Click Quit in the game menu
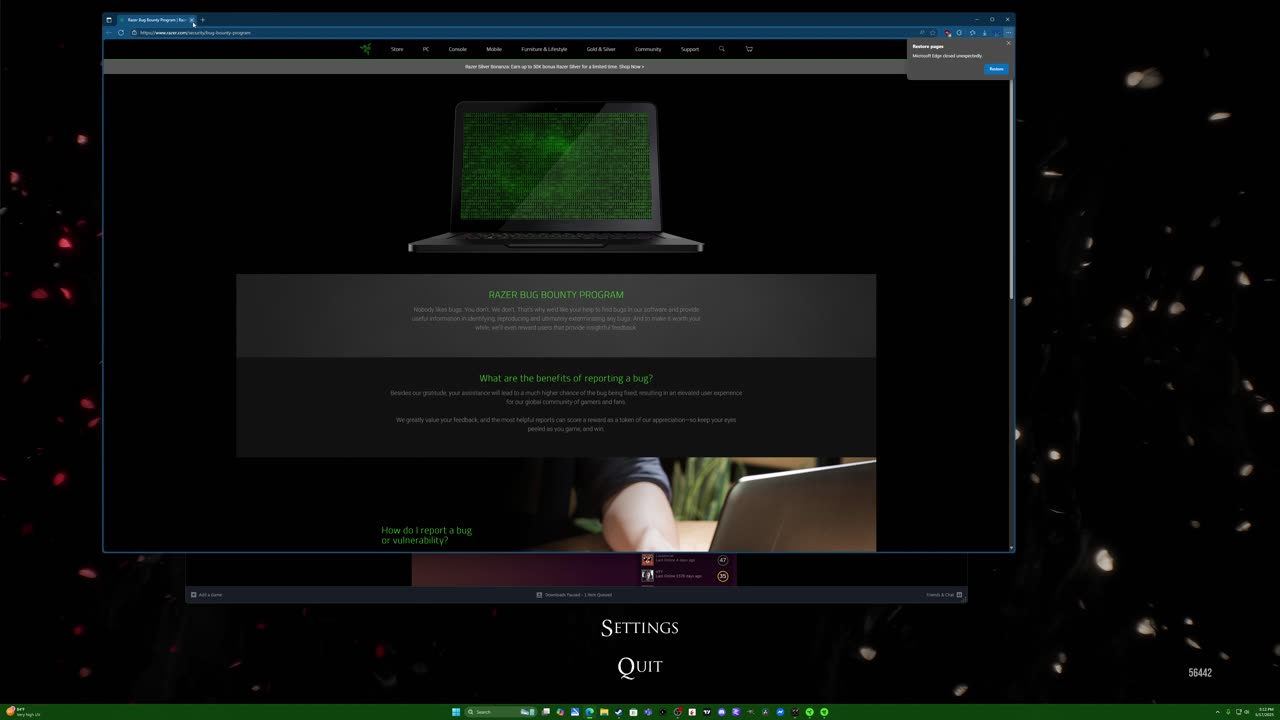This screenshot has height=720, width=1280. pos(640,666)
